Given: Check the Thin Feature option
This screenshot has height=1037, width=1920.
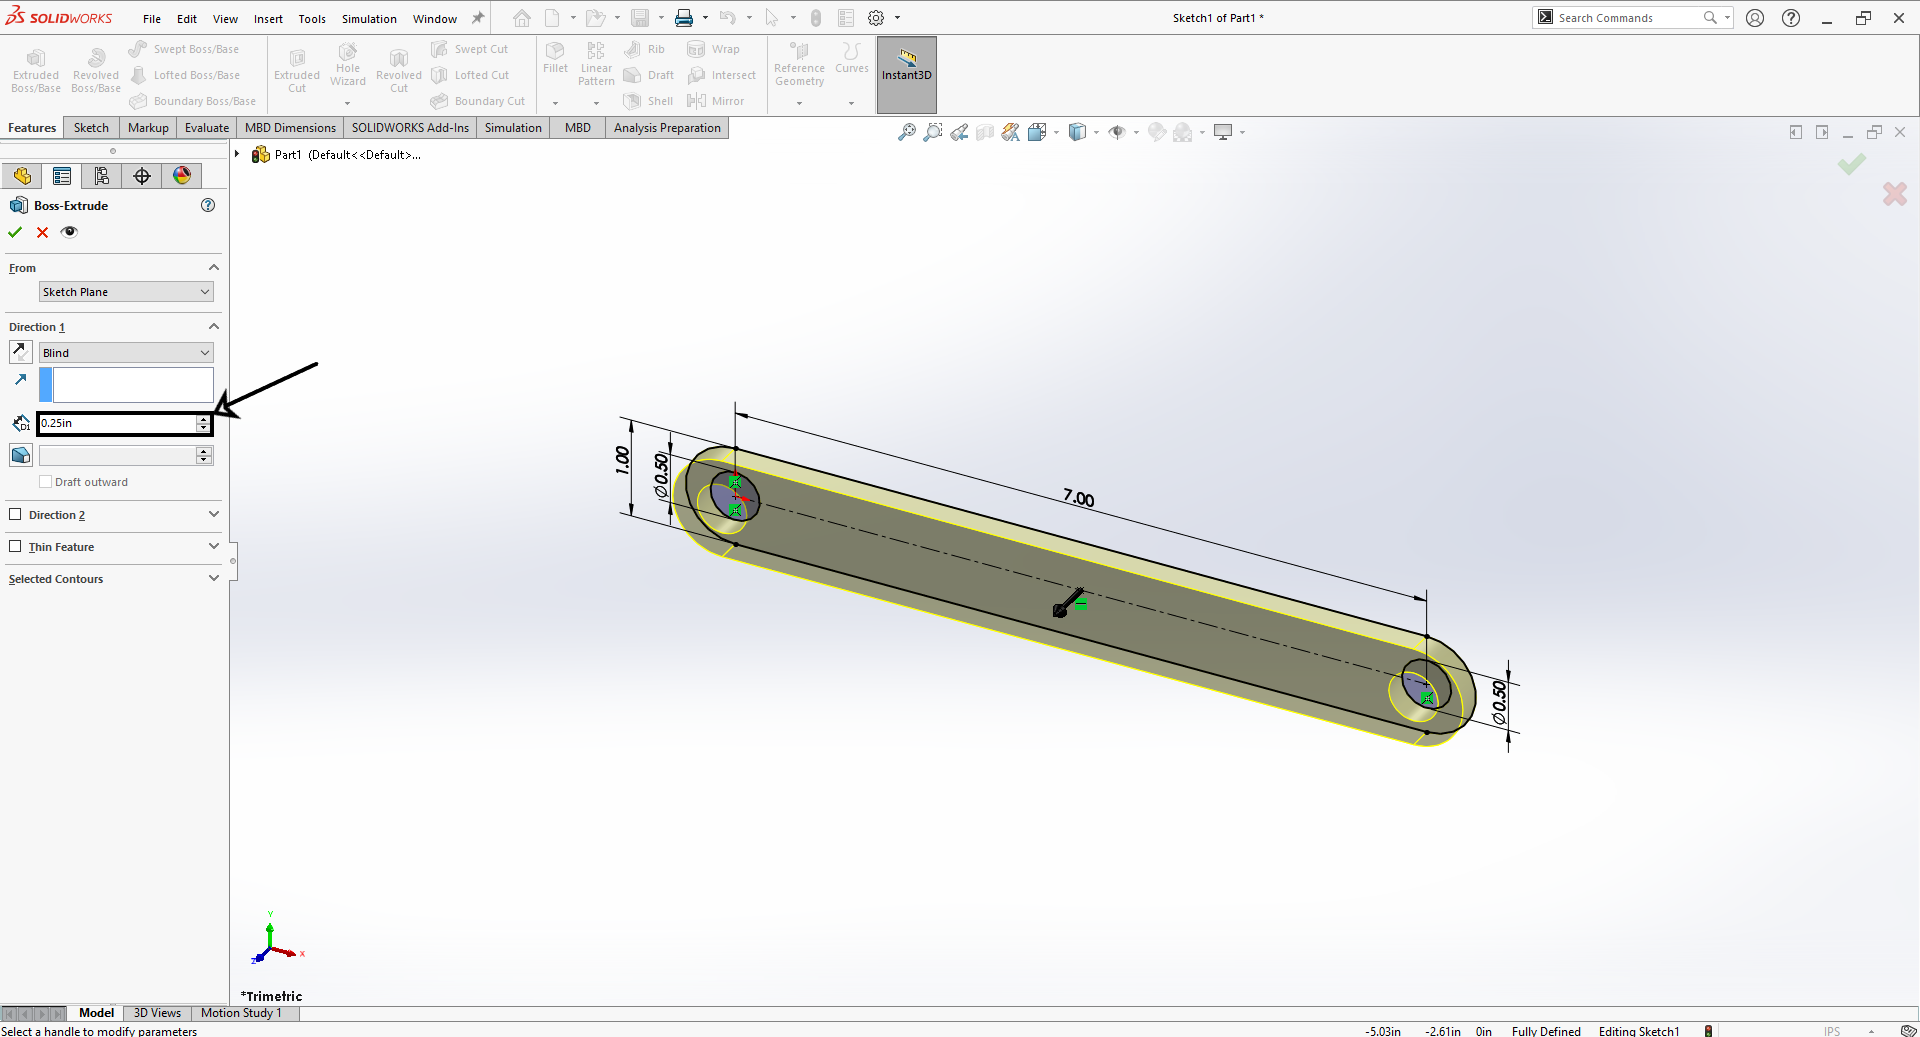Looking at the screenshot, I should [16, 546].
